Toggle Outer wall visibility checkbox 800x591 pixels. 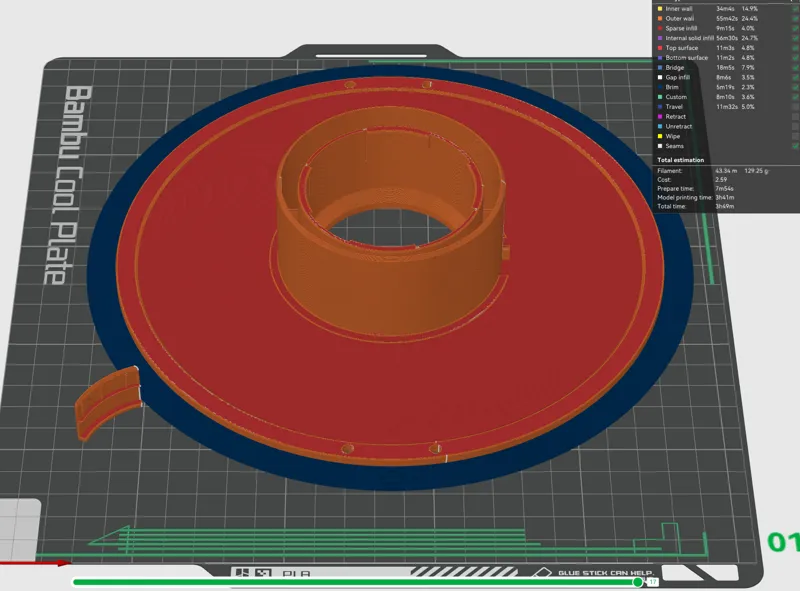coord(796,18)
